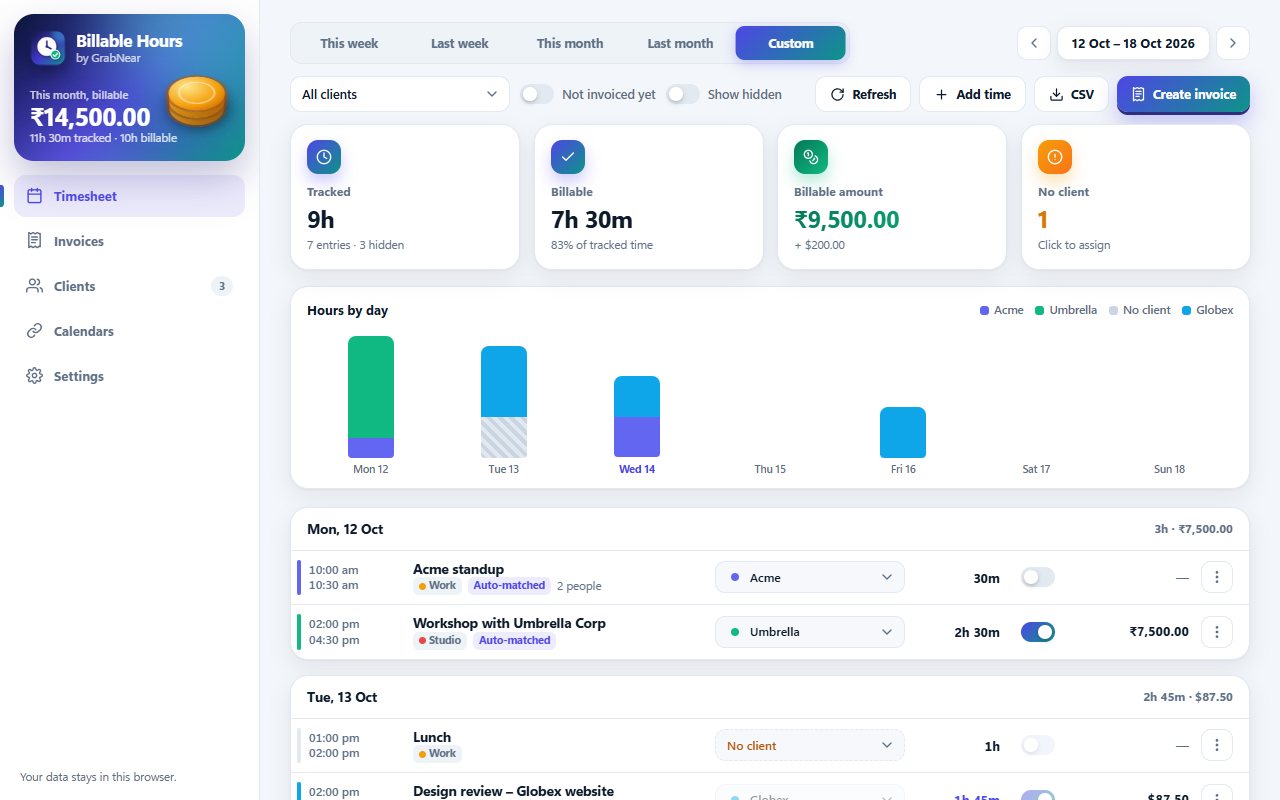Viewport: 1280px width, 800px height.
Task: Select the Last week tab
Action: 460,43
